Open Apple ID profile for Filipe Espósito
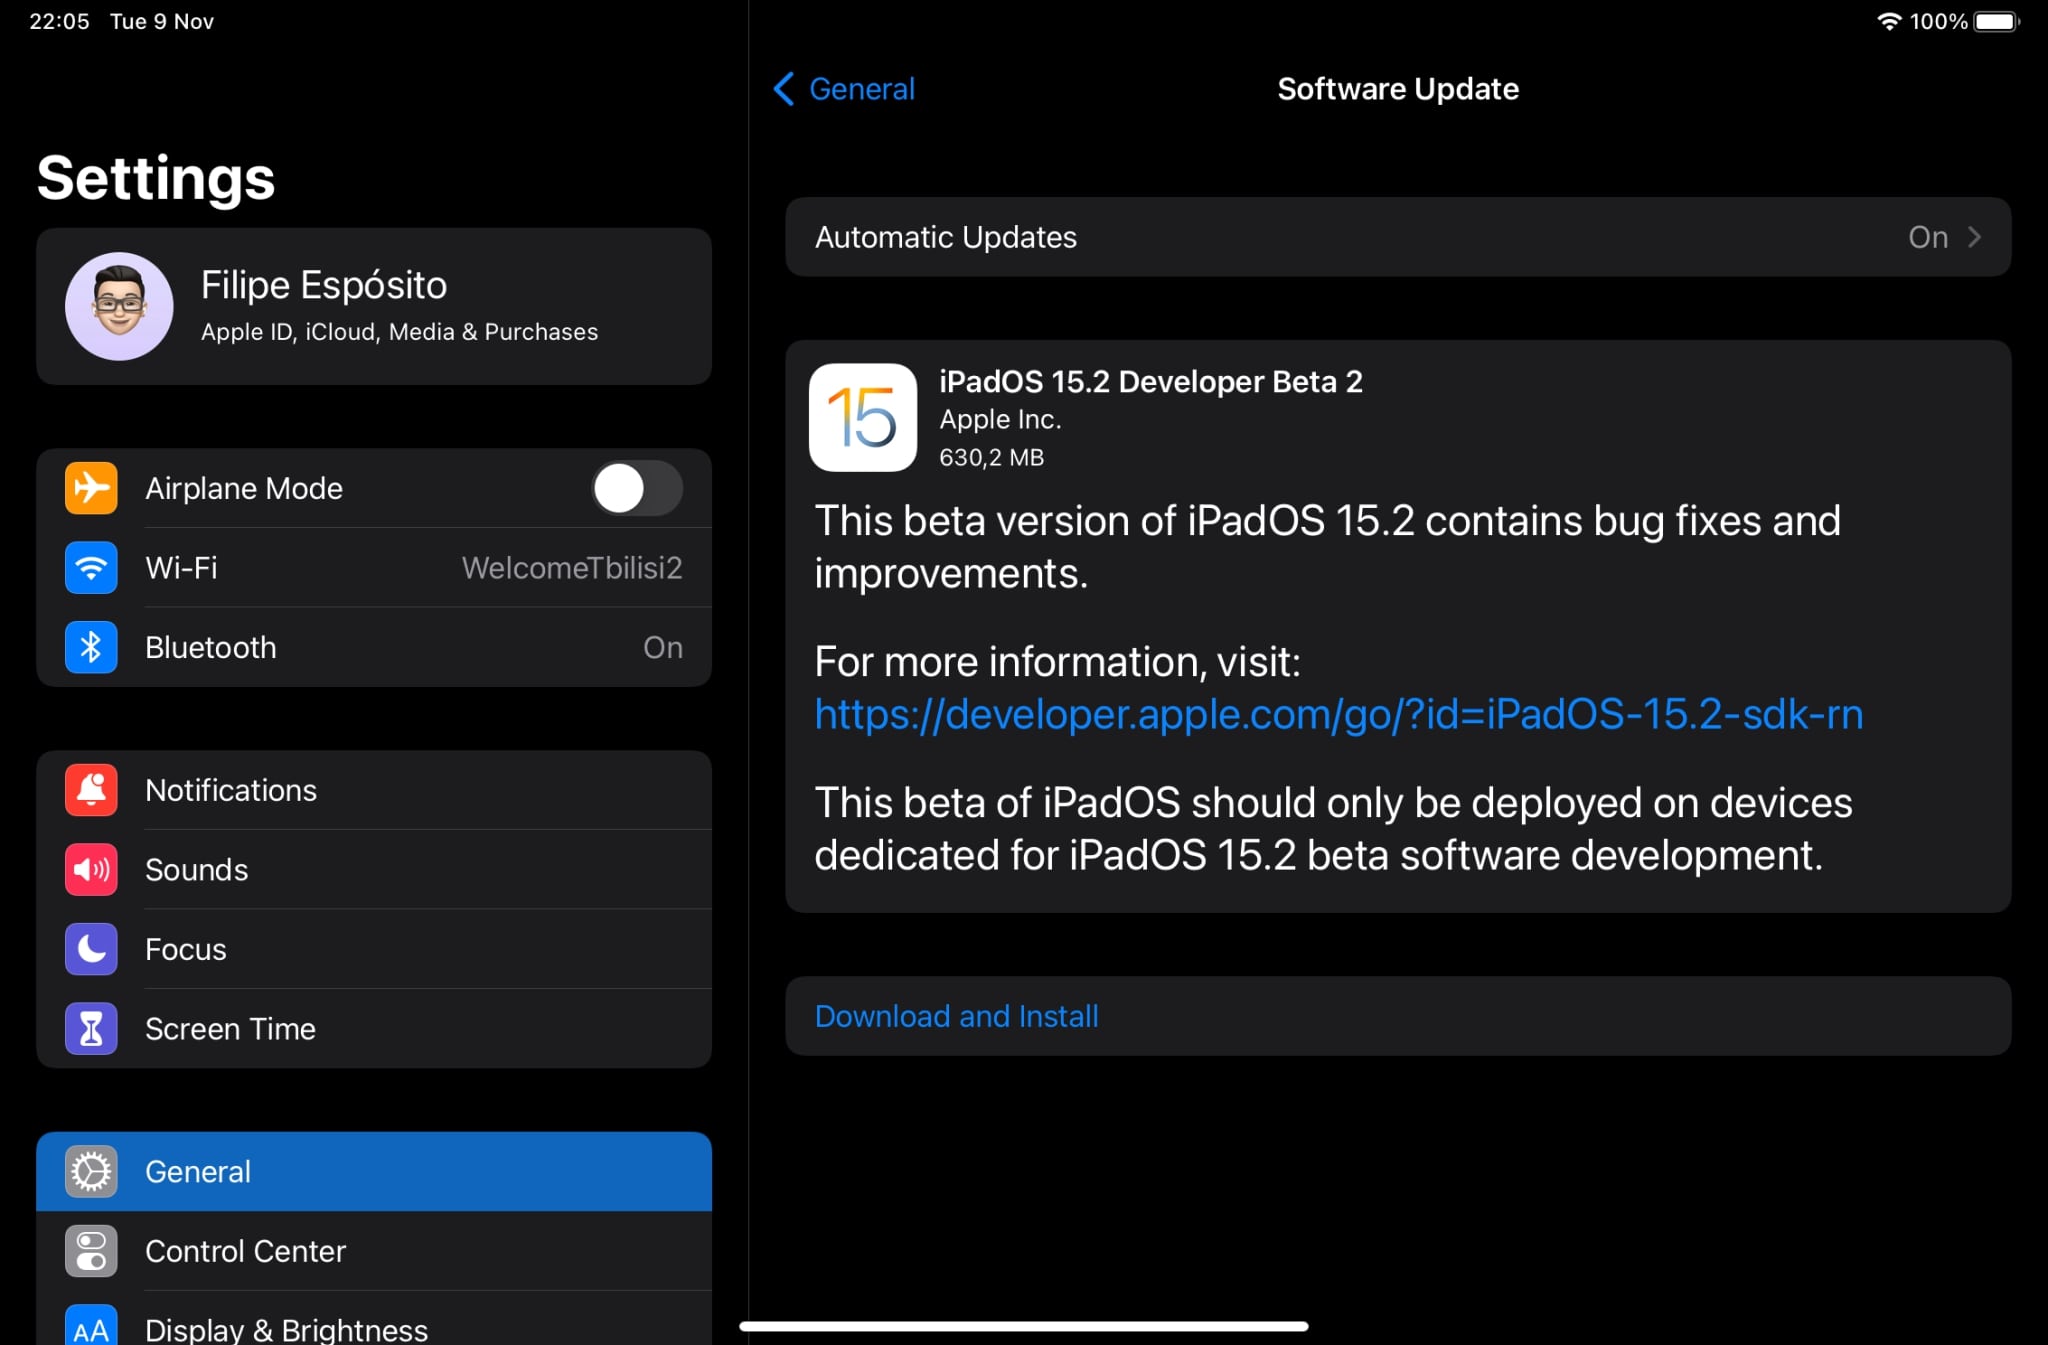This screenshot has width=2048, height=1345. tap(373, 306)
